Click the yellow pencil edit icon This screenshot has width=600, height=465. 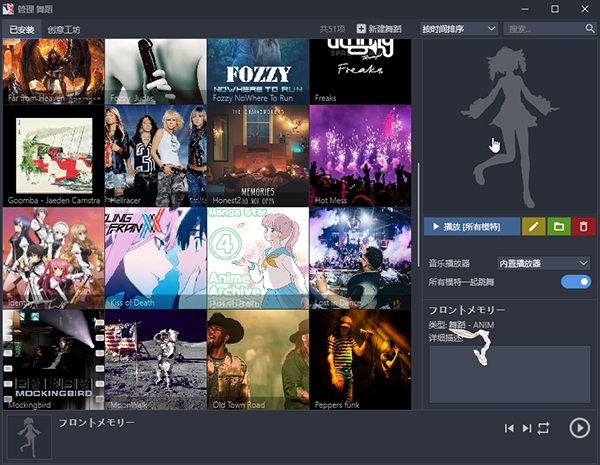[x=533, y=227]
